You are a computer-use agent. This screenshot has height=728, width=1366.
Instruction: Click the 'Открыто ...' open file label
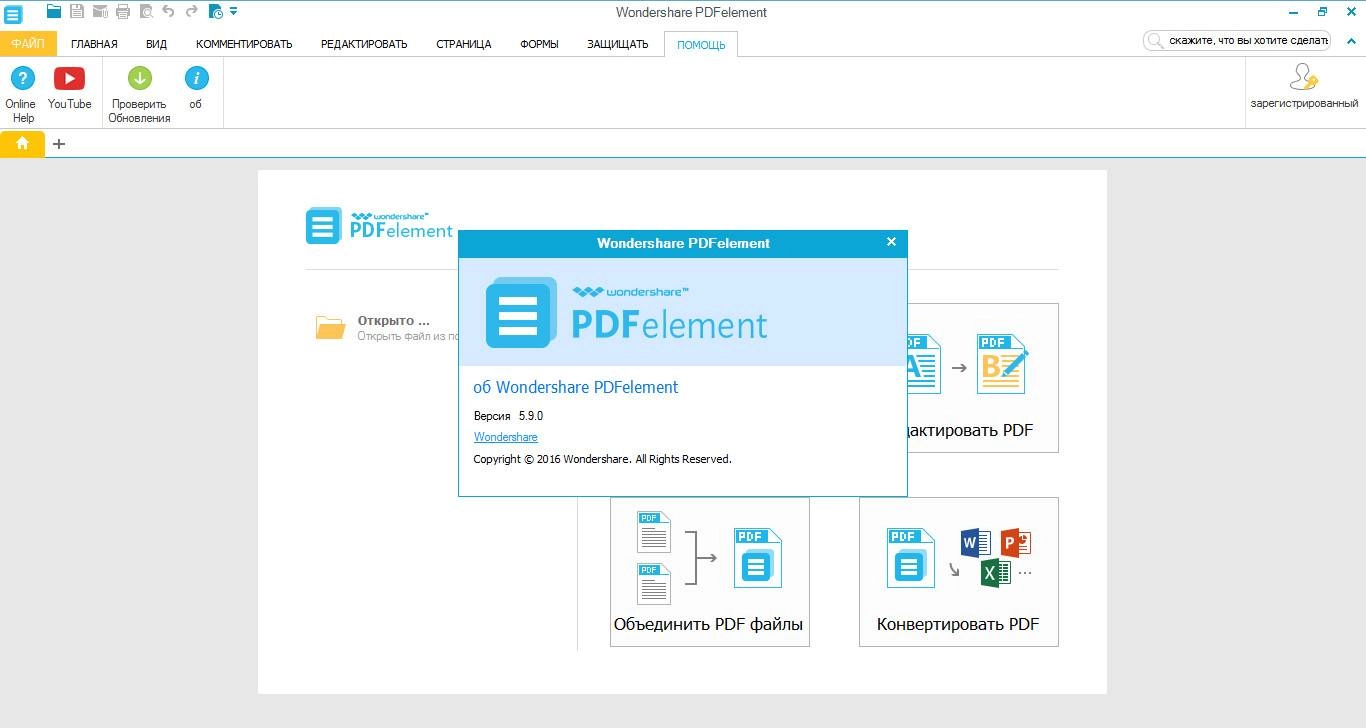point(394,321)
